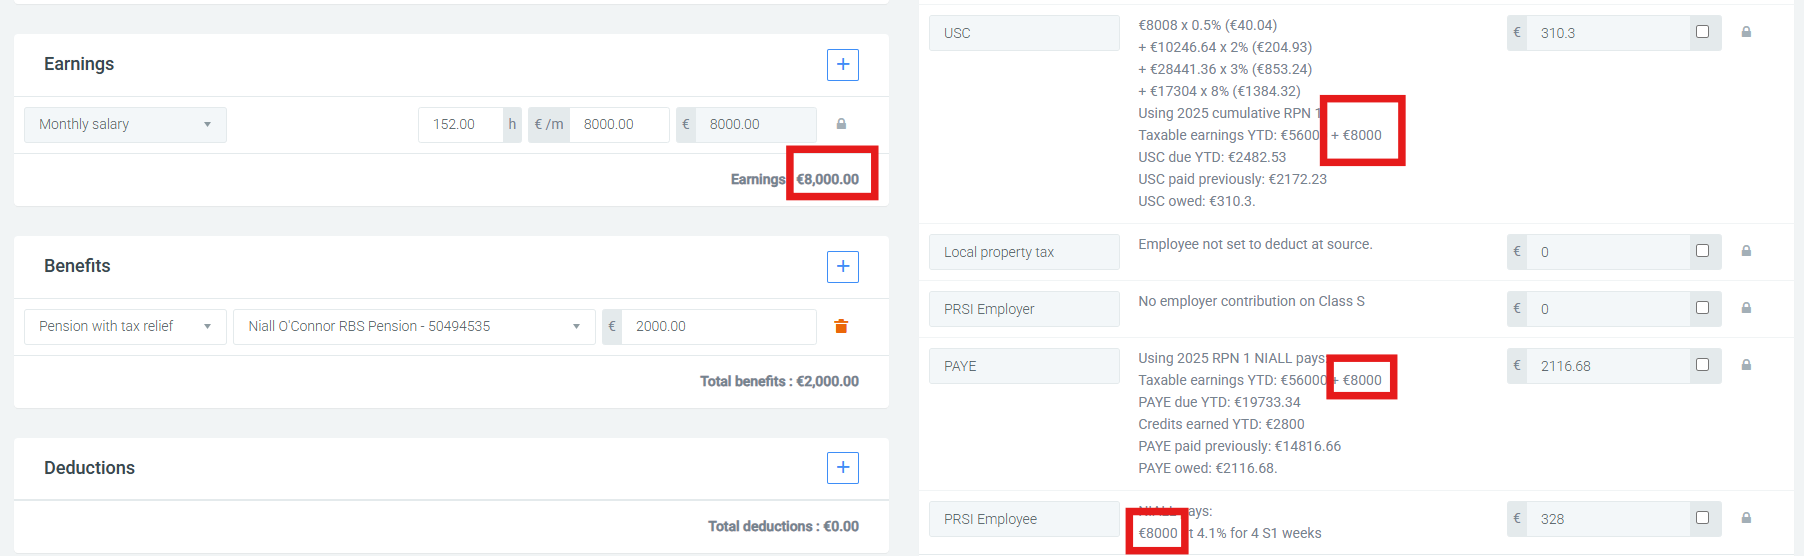Tick the PRSI Employer checkbox
Image resolution: width=1804 pixels, height=556 pixels.
click(1702, 308)
